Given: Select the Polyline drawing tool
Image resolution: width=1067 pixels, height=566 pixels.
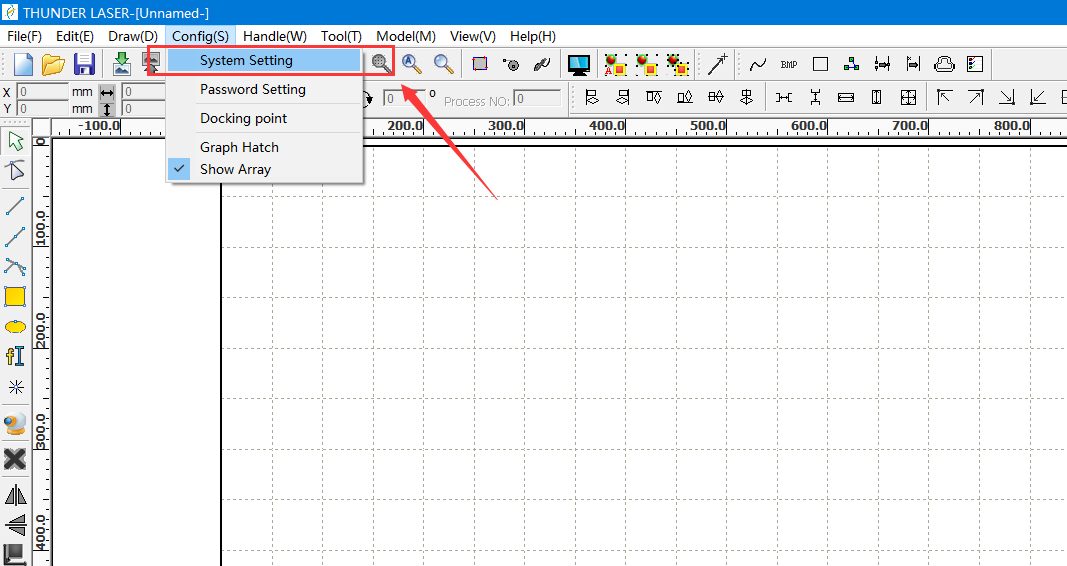Looking at the screenshot, I should click(x=15, y=237).
